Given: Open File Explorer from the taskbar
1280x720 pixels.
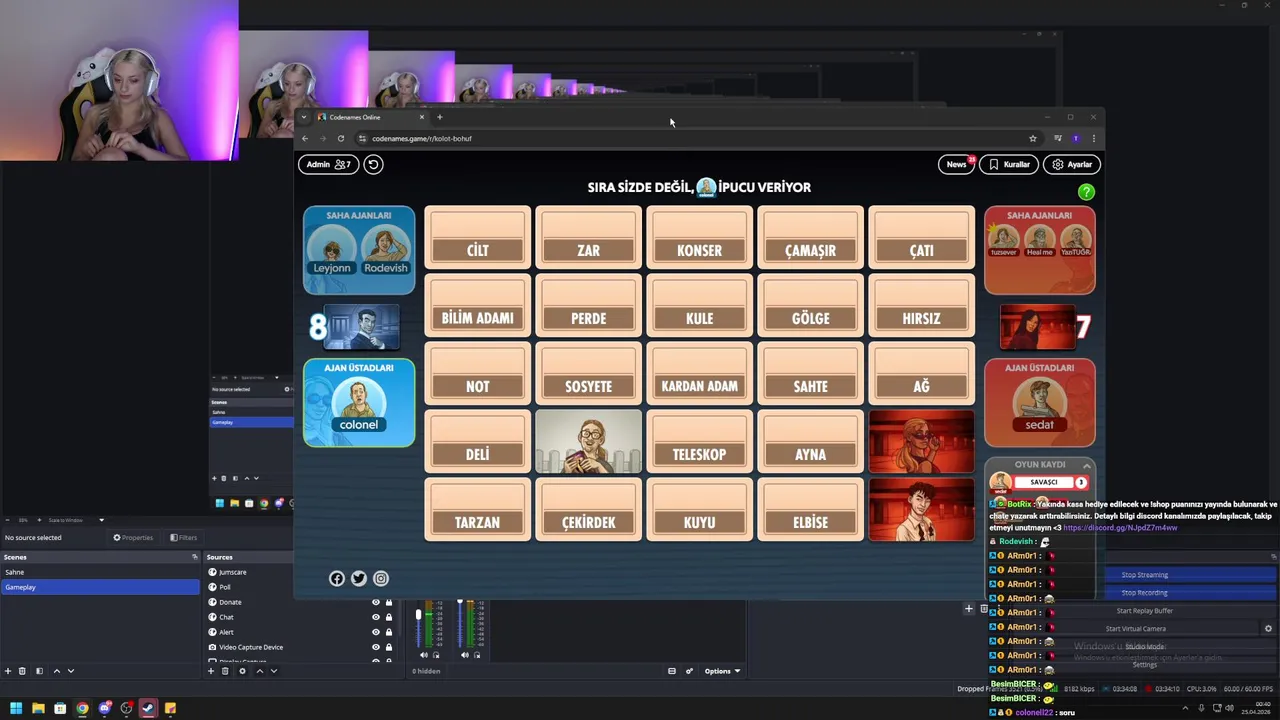Looking at the screenshot, I should point(38,708).
